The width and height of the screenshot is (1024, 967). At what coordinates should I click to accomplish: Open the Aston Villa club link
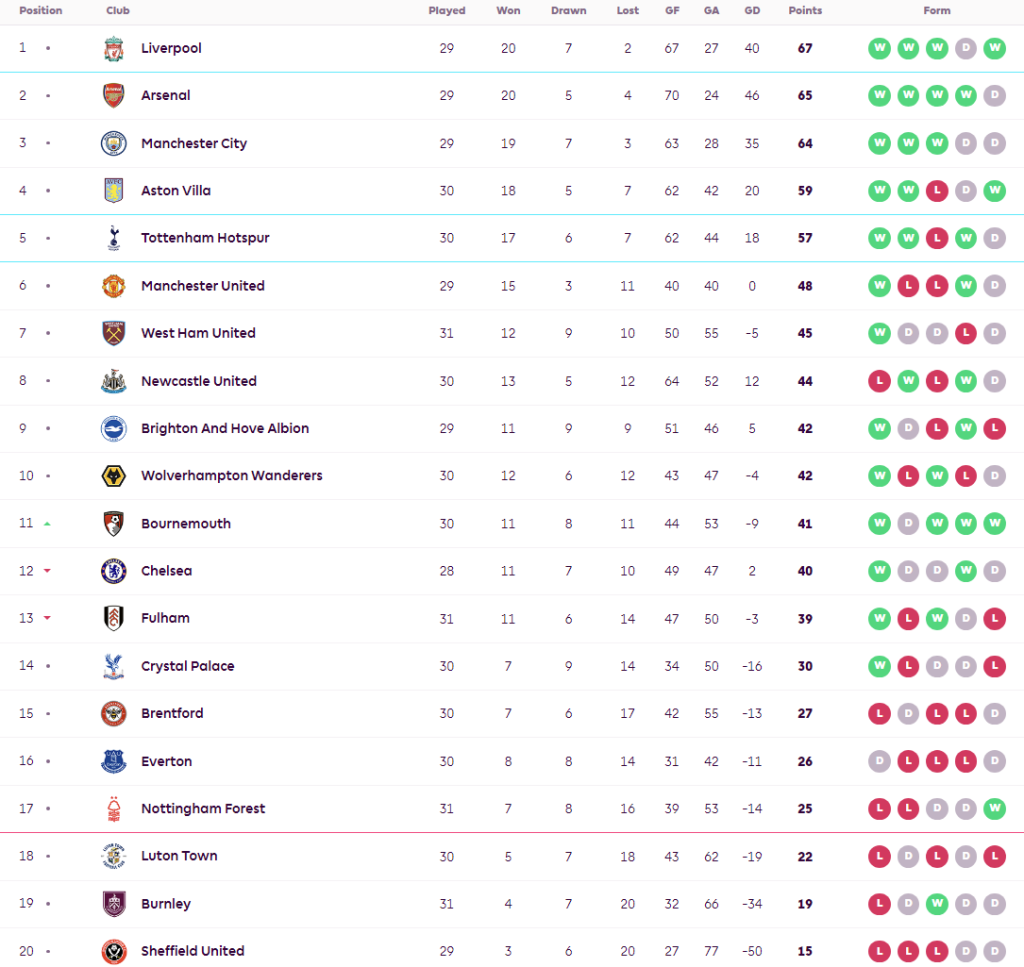point(176,190)
